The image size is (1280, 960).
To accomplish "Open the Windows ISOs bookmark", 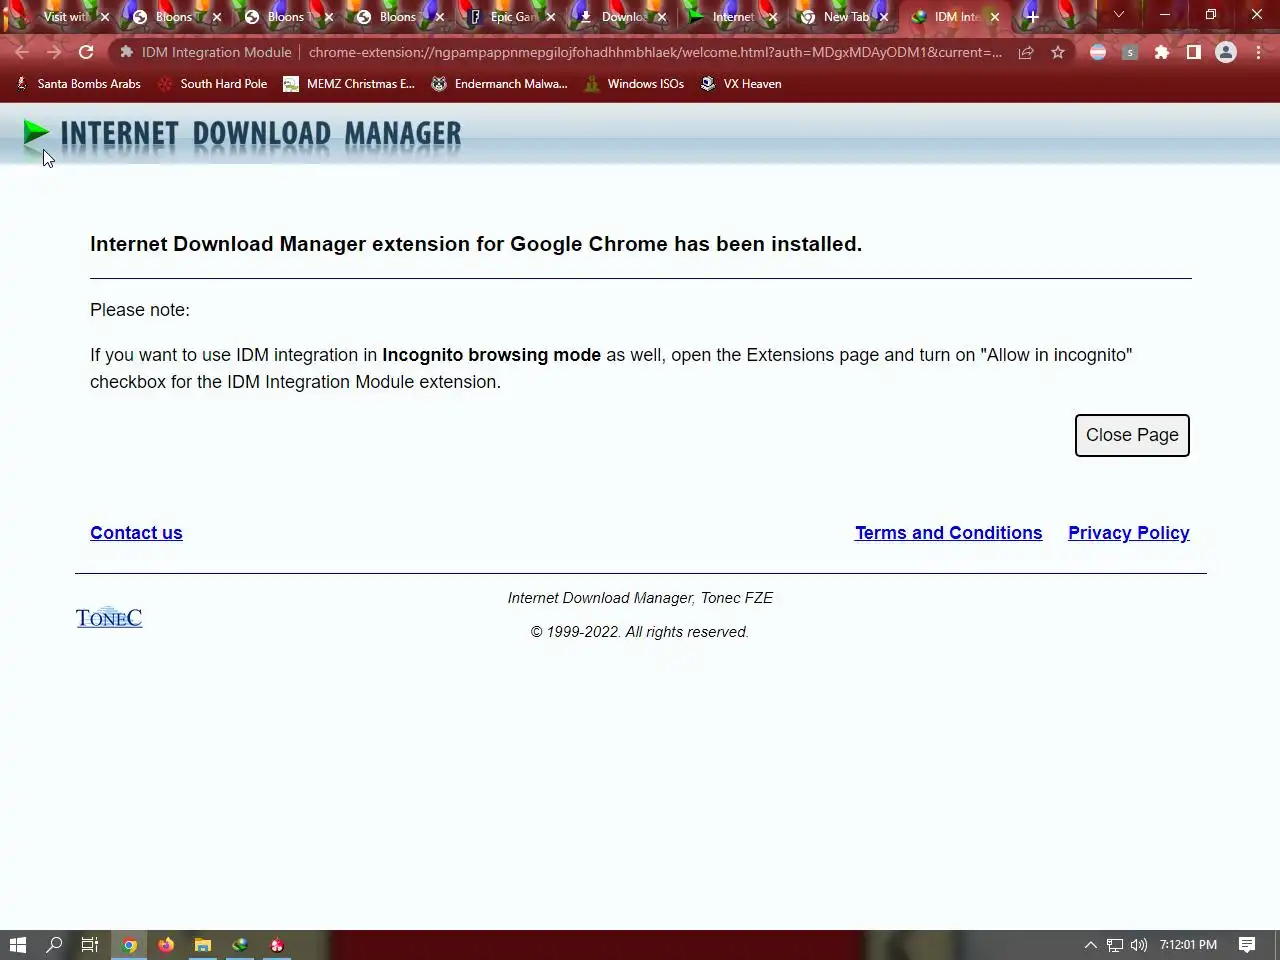I will click(x=634, y=84).
